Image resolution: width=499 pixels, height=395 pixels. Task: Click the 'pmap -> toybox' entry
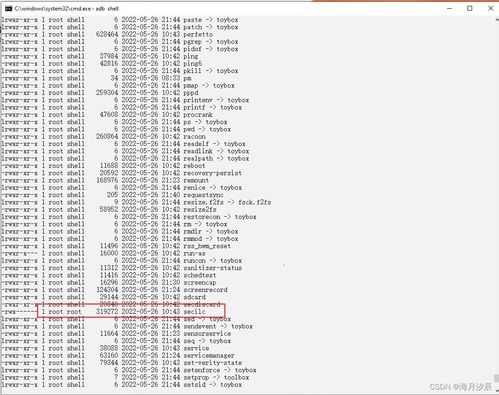209,86
